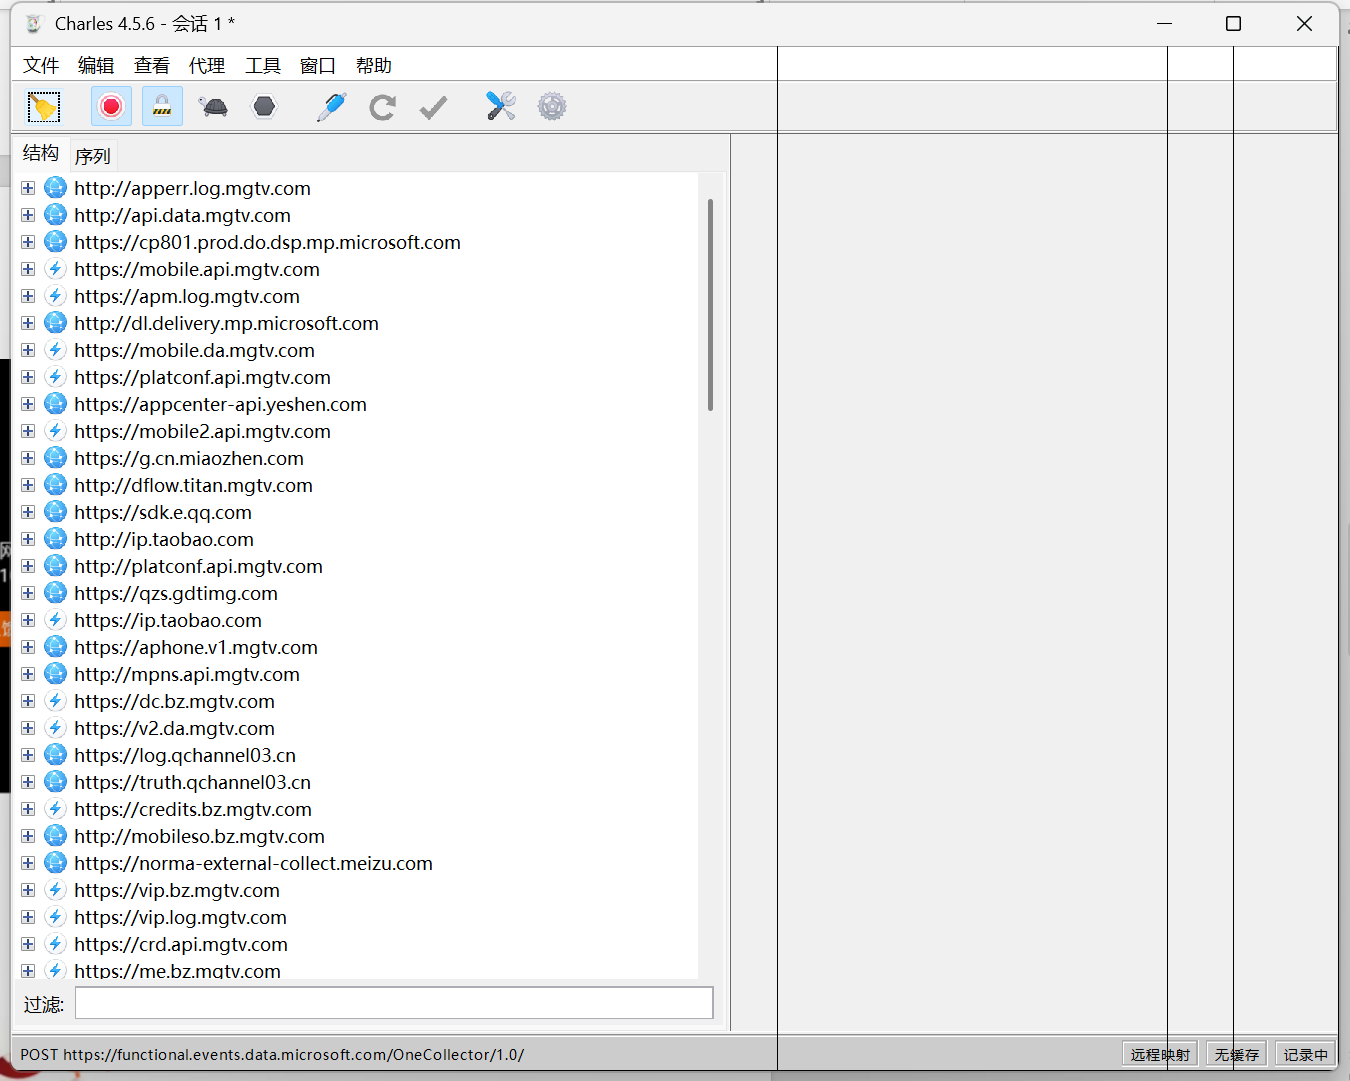The width and height of the screenshot is (1350, 1081).
Task: Click the POST OneCollector status text
Action: (x=272, y=1054)
